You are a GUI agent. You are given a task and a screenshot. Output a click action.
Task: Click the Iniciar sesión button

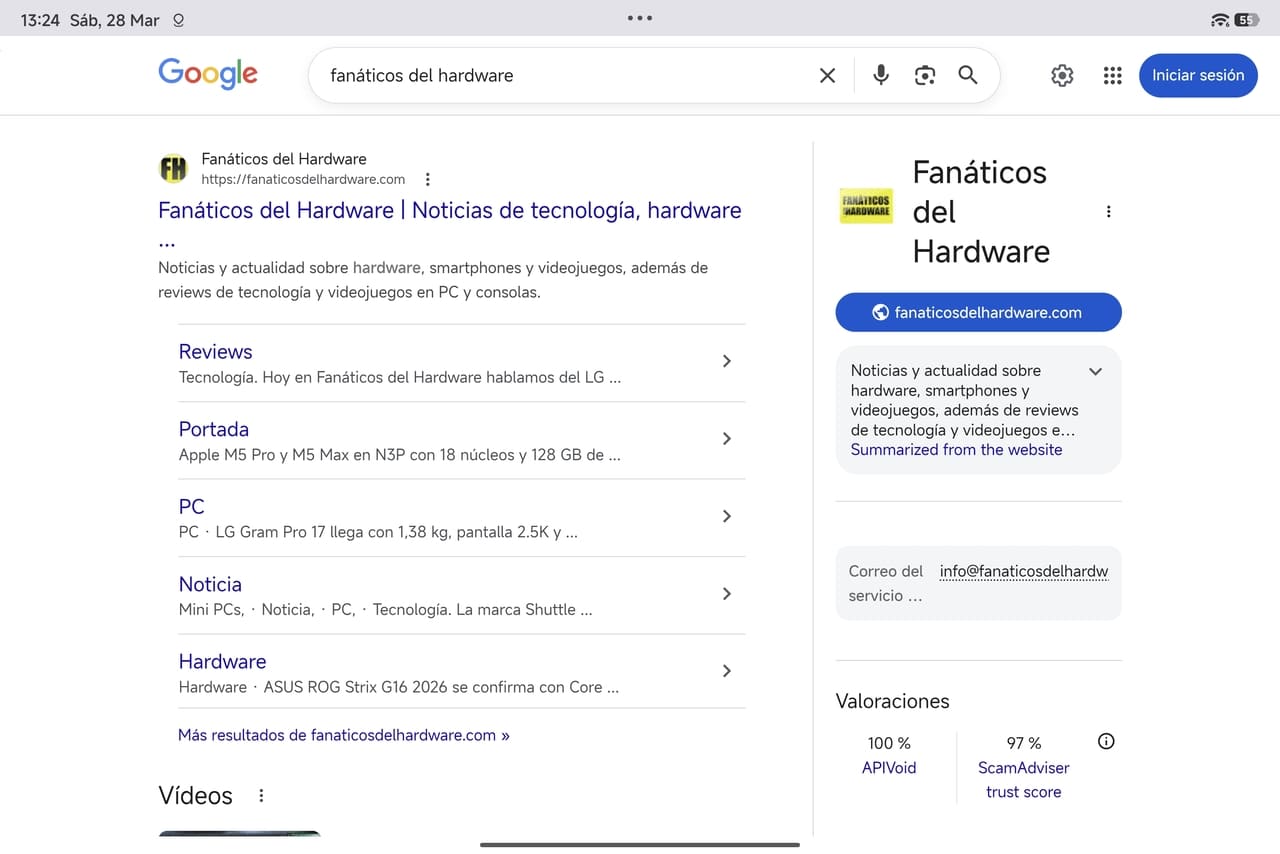pyautogui.click(x=1197, y=75)
